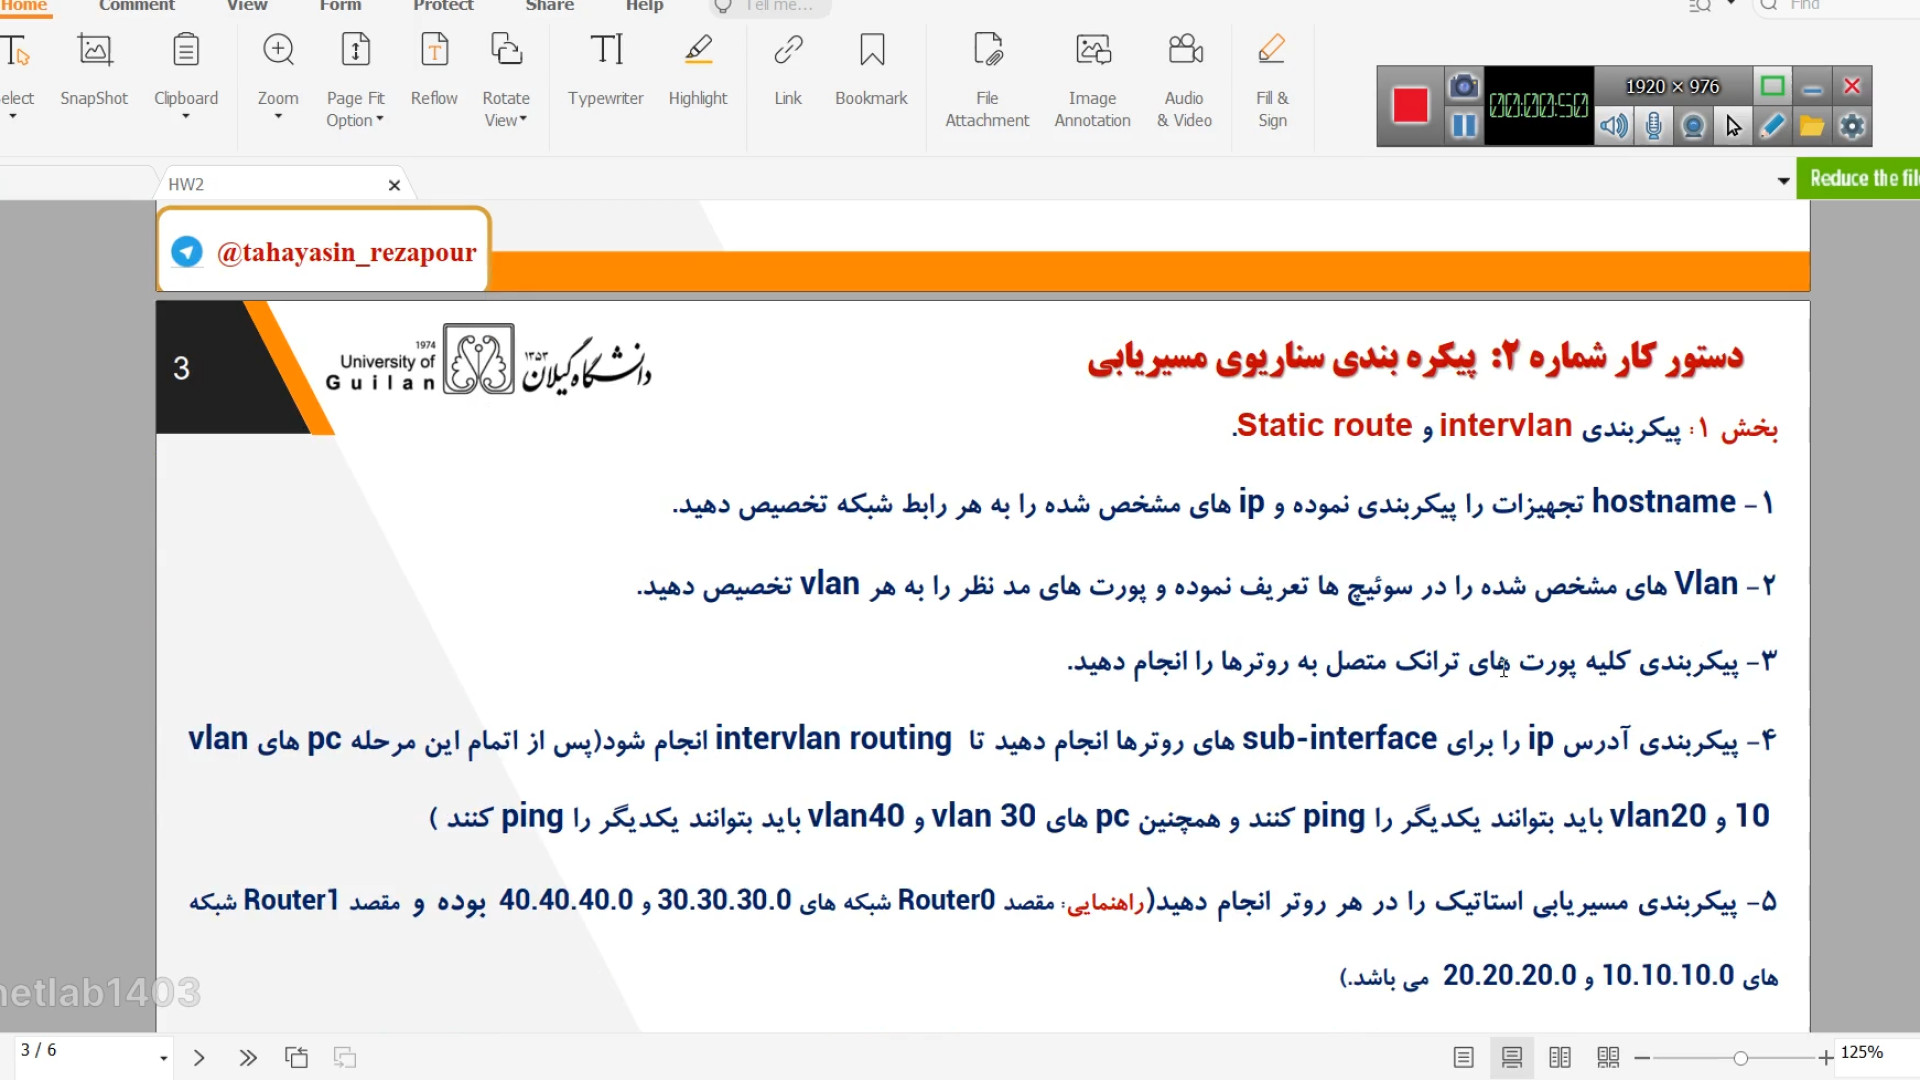Toggle webcam overlay in recorder
The image size is (1920, 1080).
point(1693,126)
